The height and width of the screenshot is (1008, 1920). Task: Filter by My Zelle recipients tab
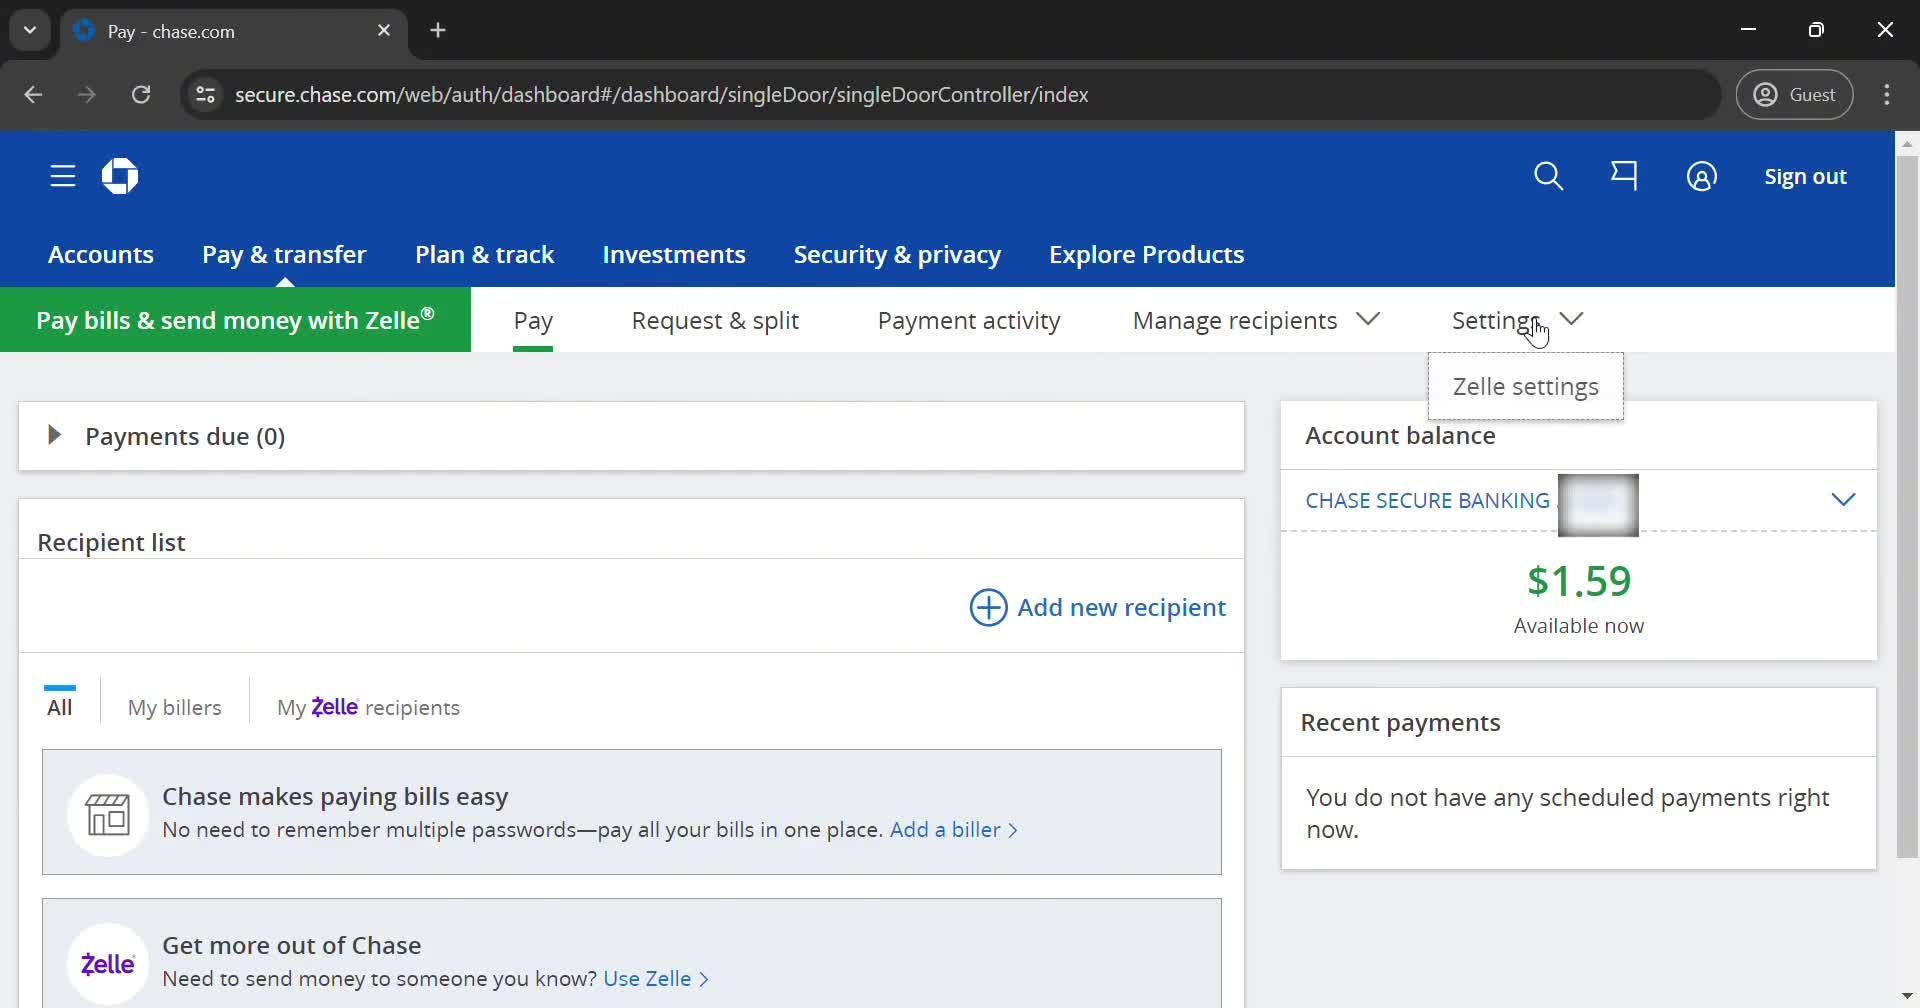(x=368, y=707)
